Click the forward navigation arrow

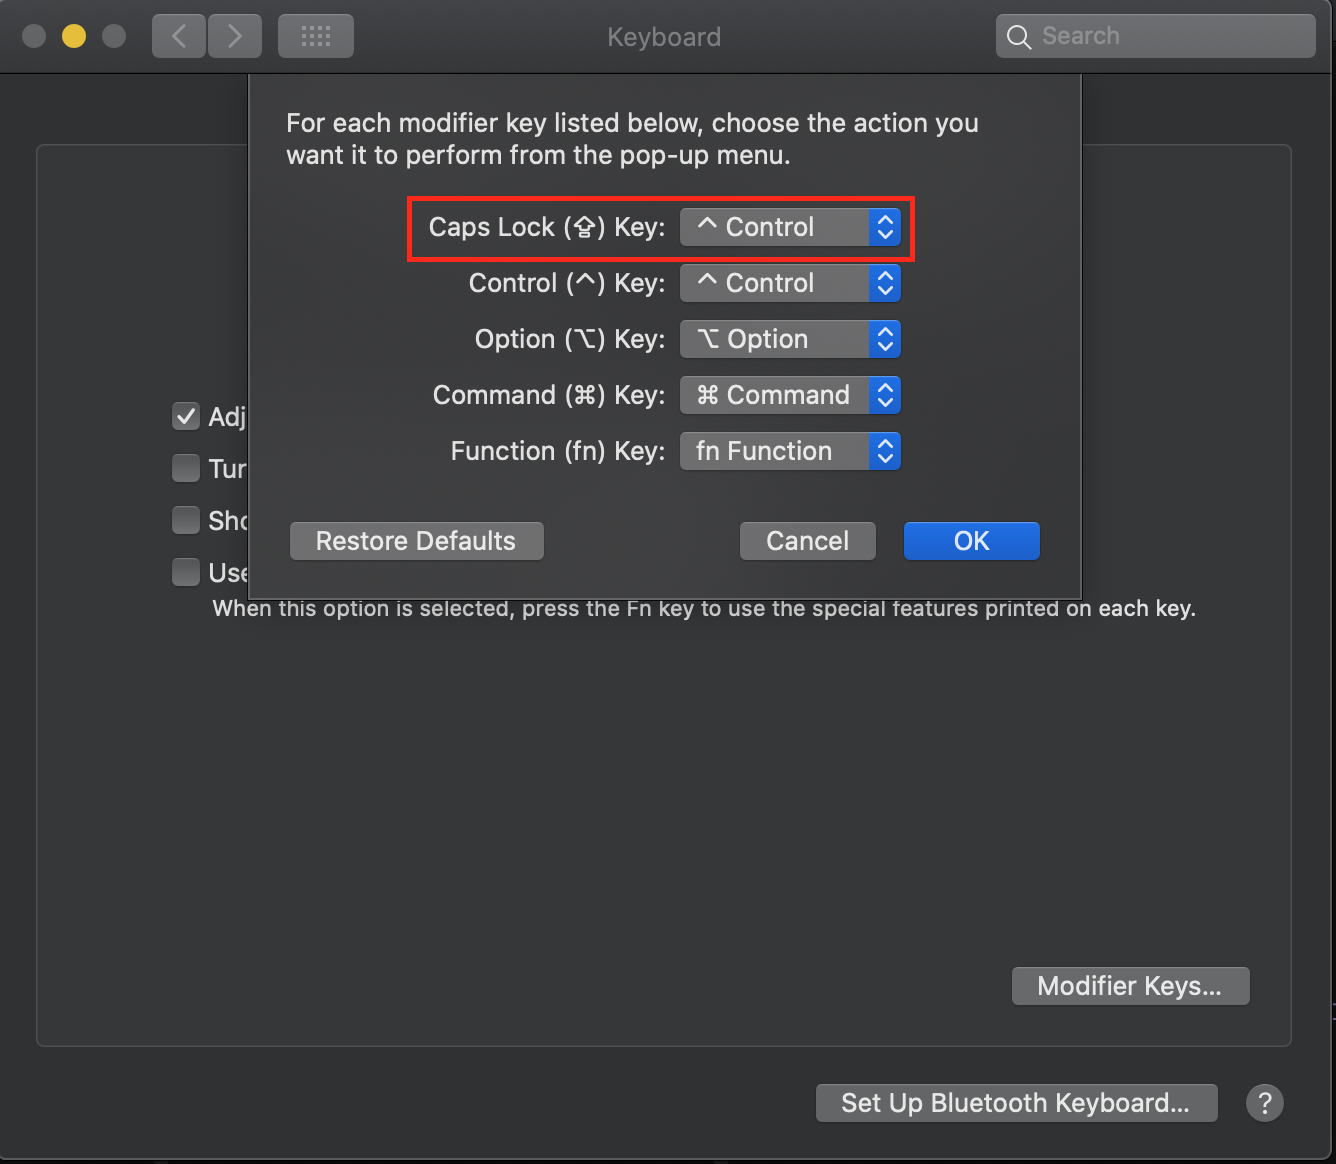235,37
